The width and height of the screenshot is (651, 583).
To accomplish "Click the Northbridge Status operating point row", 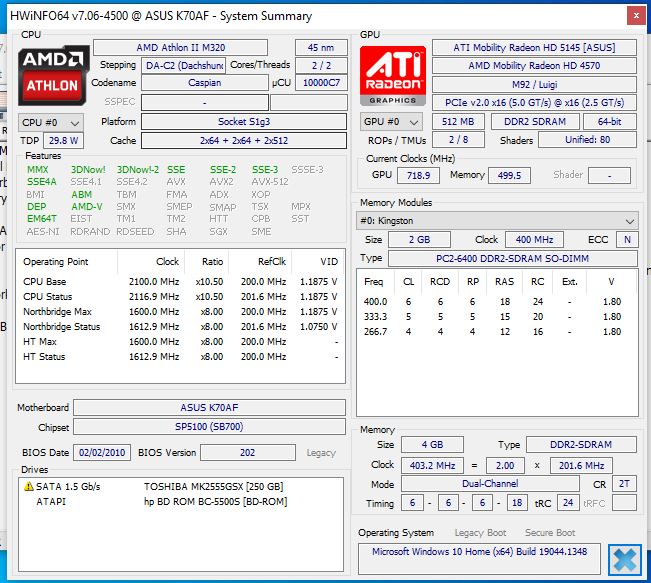I will (180, 326).
